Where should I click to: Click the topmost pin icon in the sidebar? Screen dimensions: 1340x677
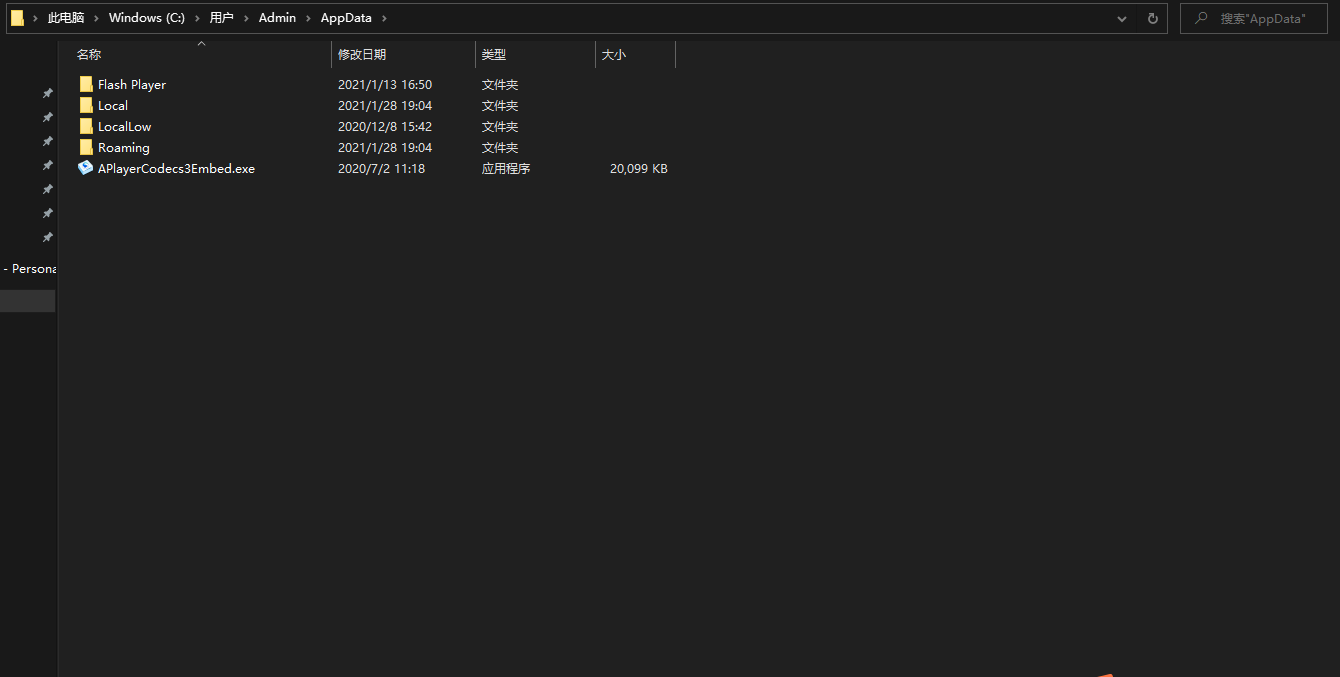click(x=47, y=92)
